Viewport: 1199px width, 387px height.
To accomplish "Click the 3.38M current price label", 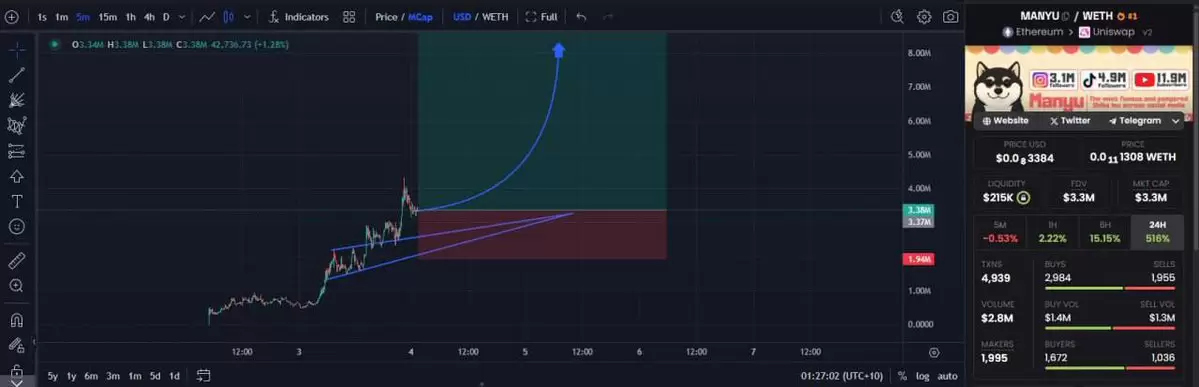I will 918,210.
